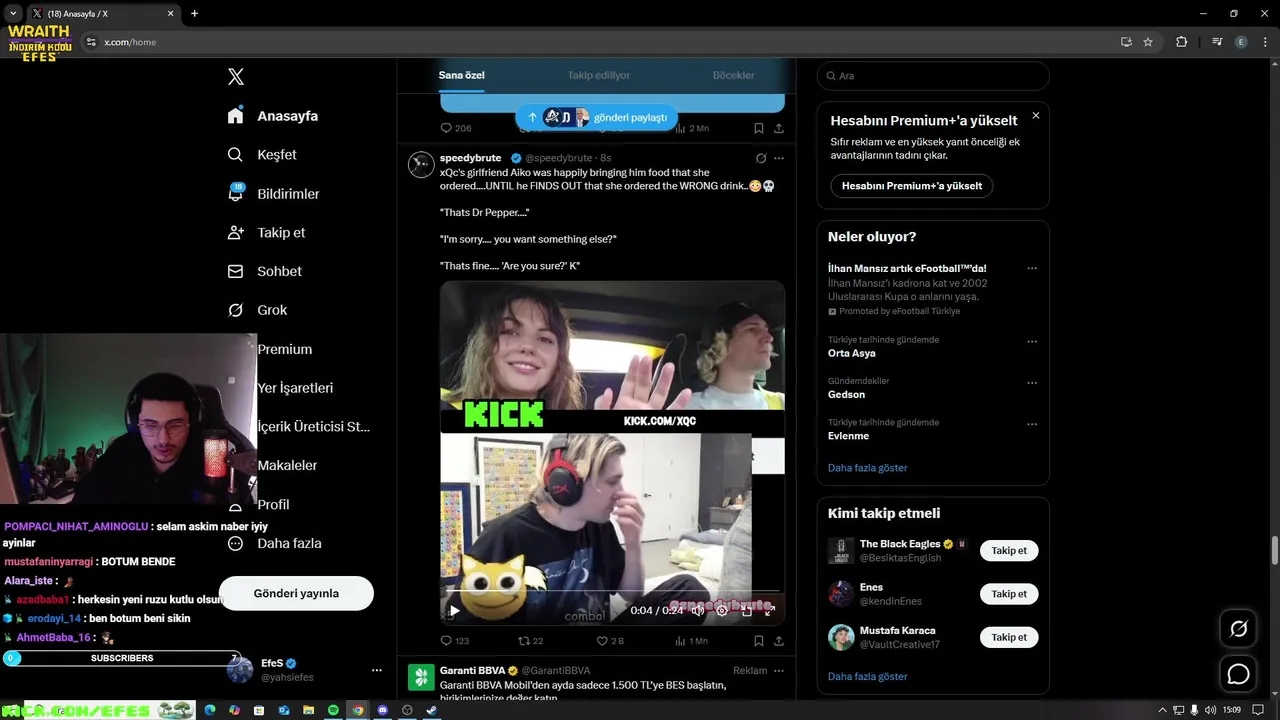
Task: Click reply icon with 206 on upper post
Action: [x=456, y=128]
